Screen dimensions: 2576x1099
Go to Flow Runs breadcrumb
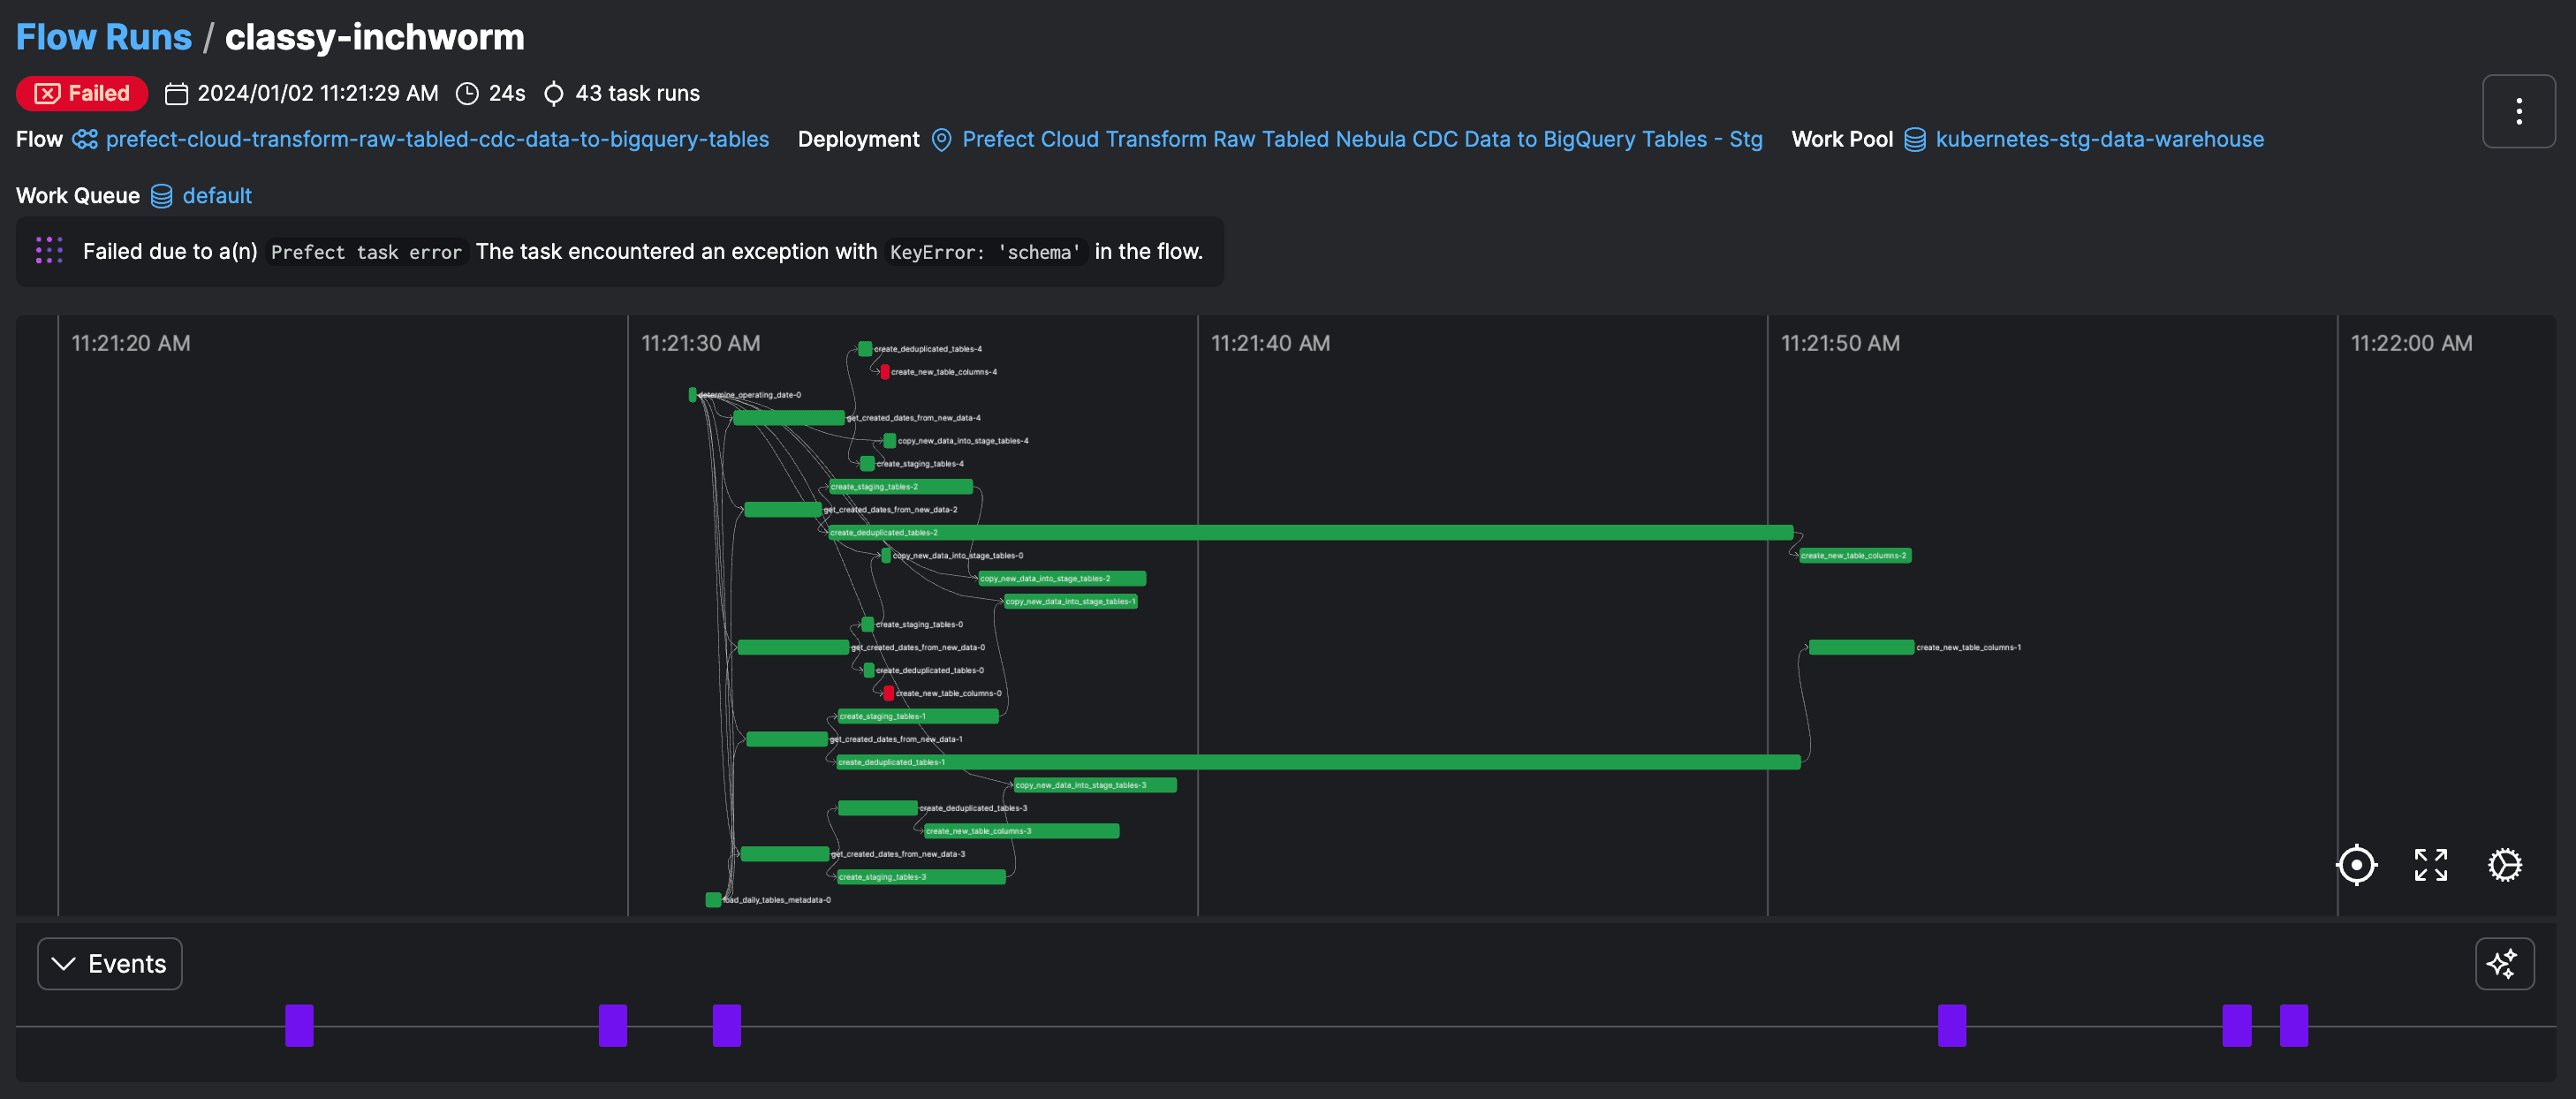pos(104,37)
